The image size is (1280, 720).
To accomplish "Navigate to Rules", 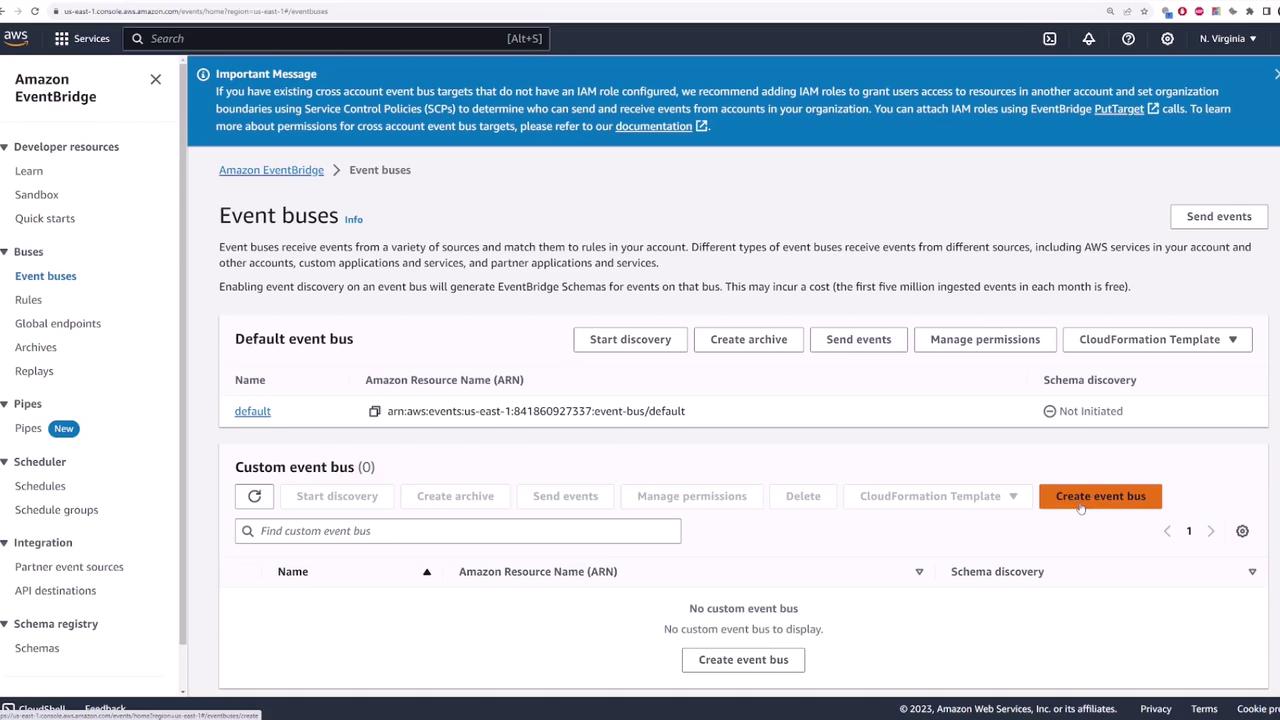I will tap(28, 300).
